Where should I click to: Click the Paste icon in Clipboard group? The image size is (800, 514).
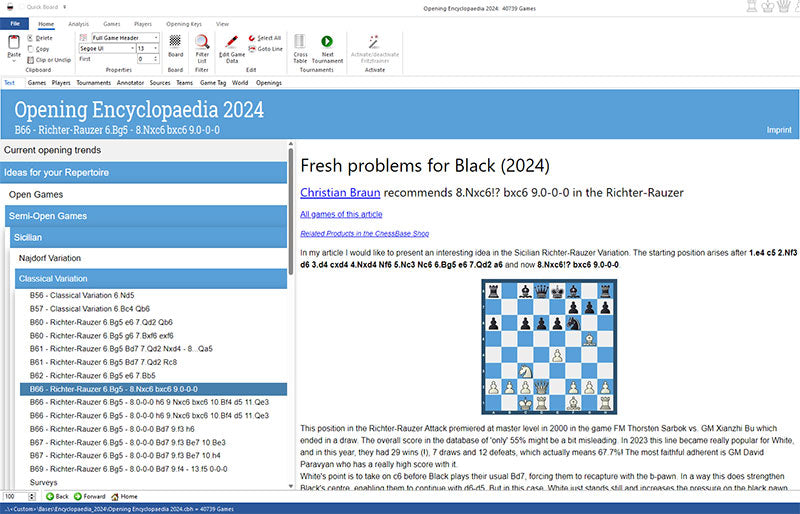coord(13,45)
